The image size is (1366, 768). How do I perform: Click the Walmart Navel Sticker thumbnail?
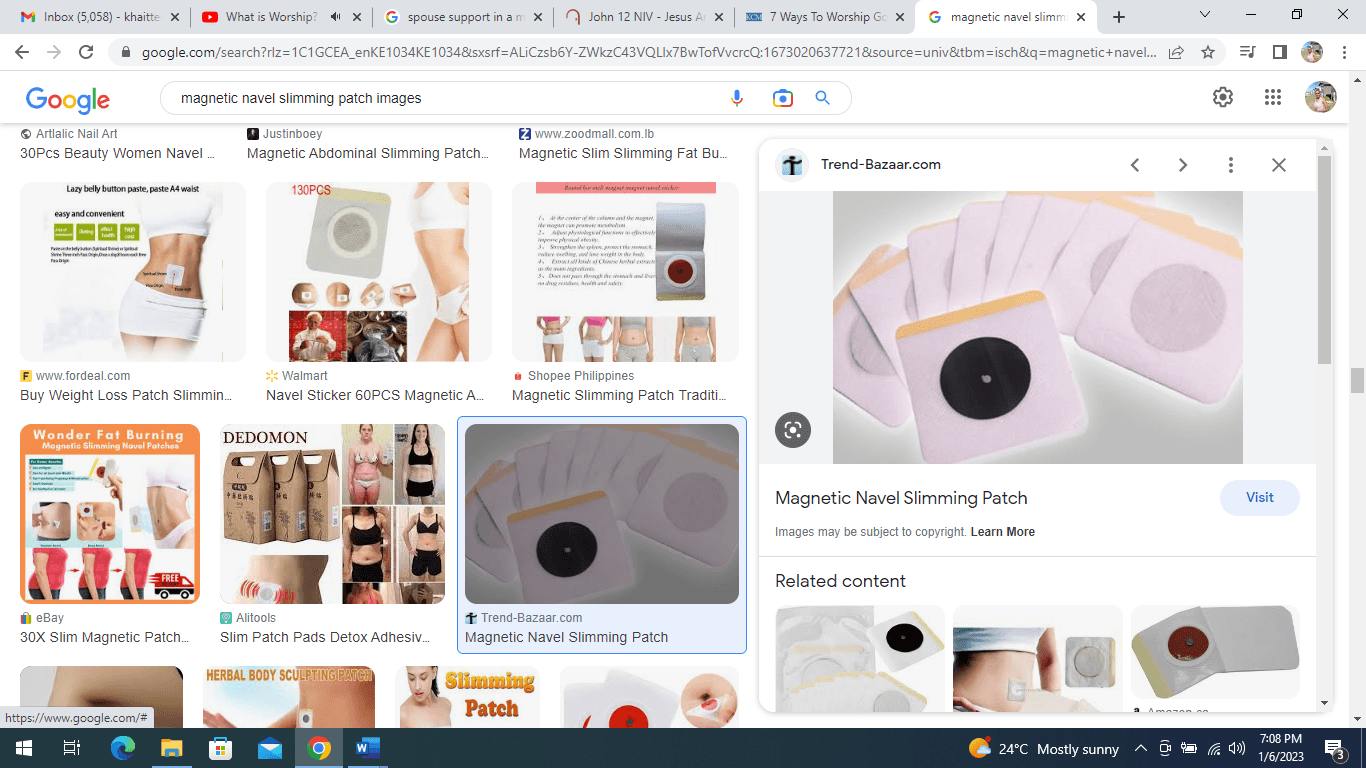click(379, 272)
